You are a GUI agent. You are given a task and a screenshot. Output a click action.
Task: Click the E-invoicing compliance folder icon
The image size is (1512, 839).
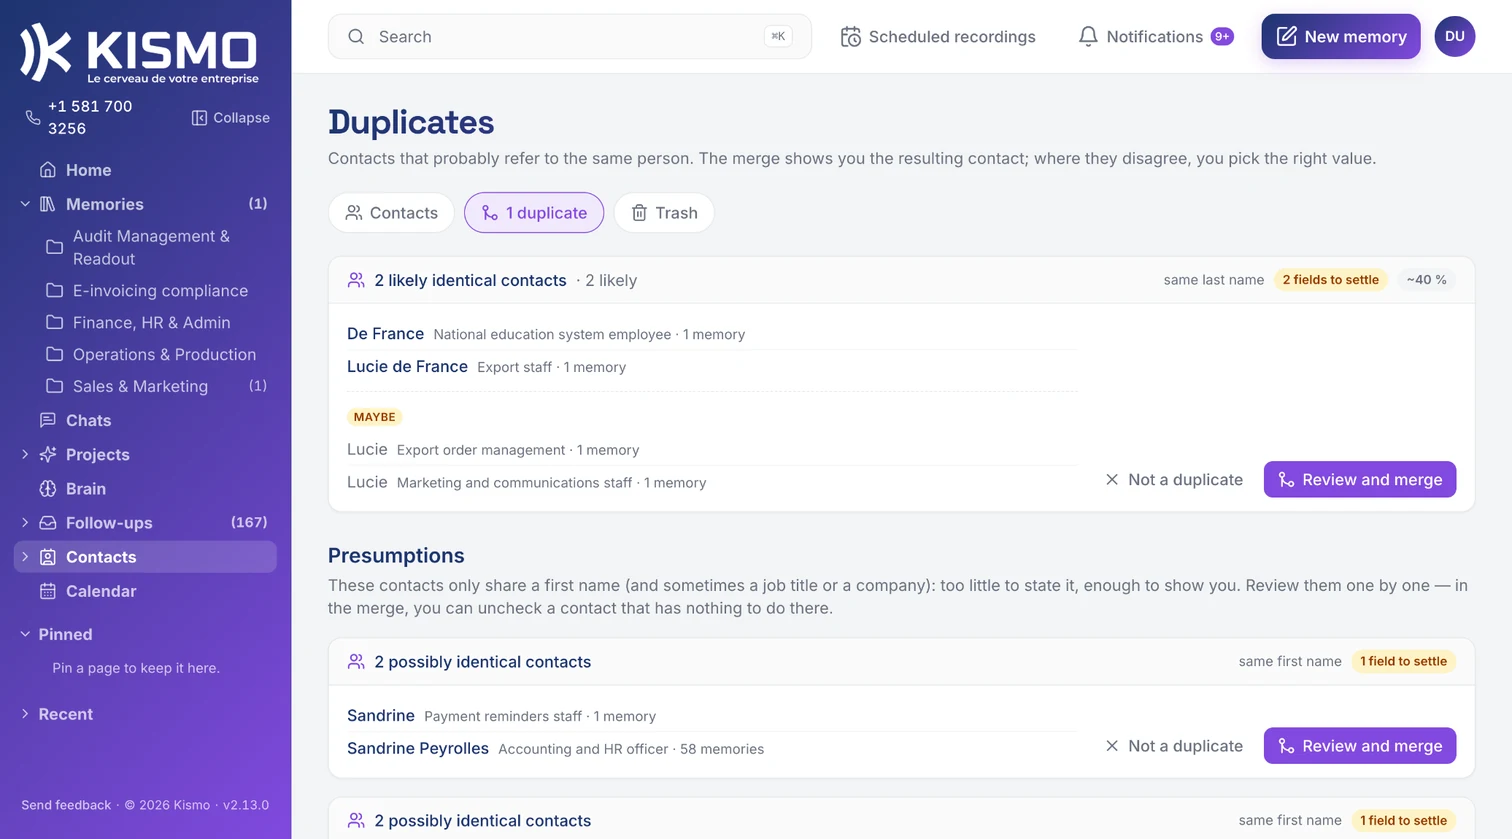coord(55,291)
